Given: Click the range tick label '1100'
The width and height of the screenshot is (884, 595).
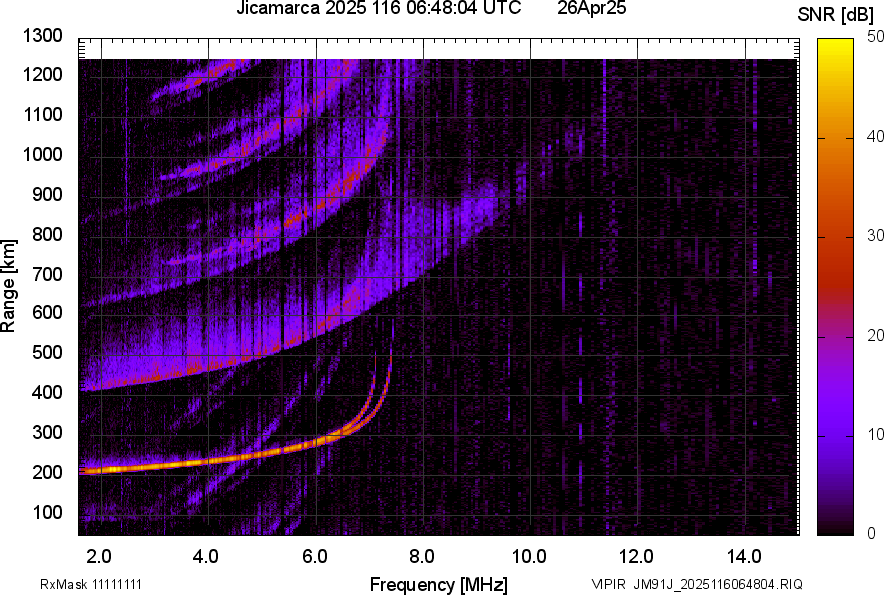Looking at the screenshot, I should (x=43, y=114).
